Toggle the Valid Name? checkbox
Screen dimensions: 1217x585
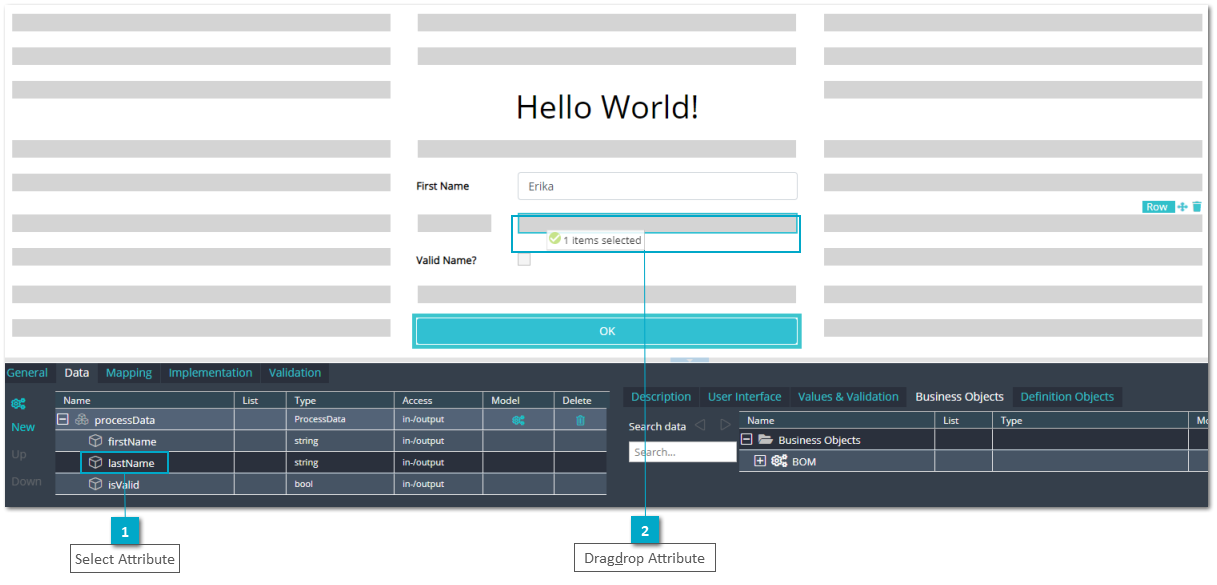pos(524,260)
